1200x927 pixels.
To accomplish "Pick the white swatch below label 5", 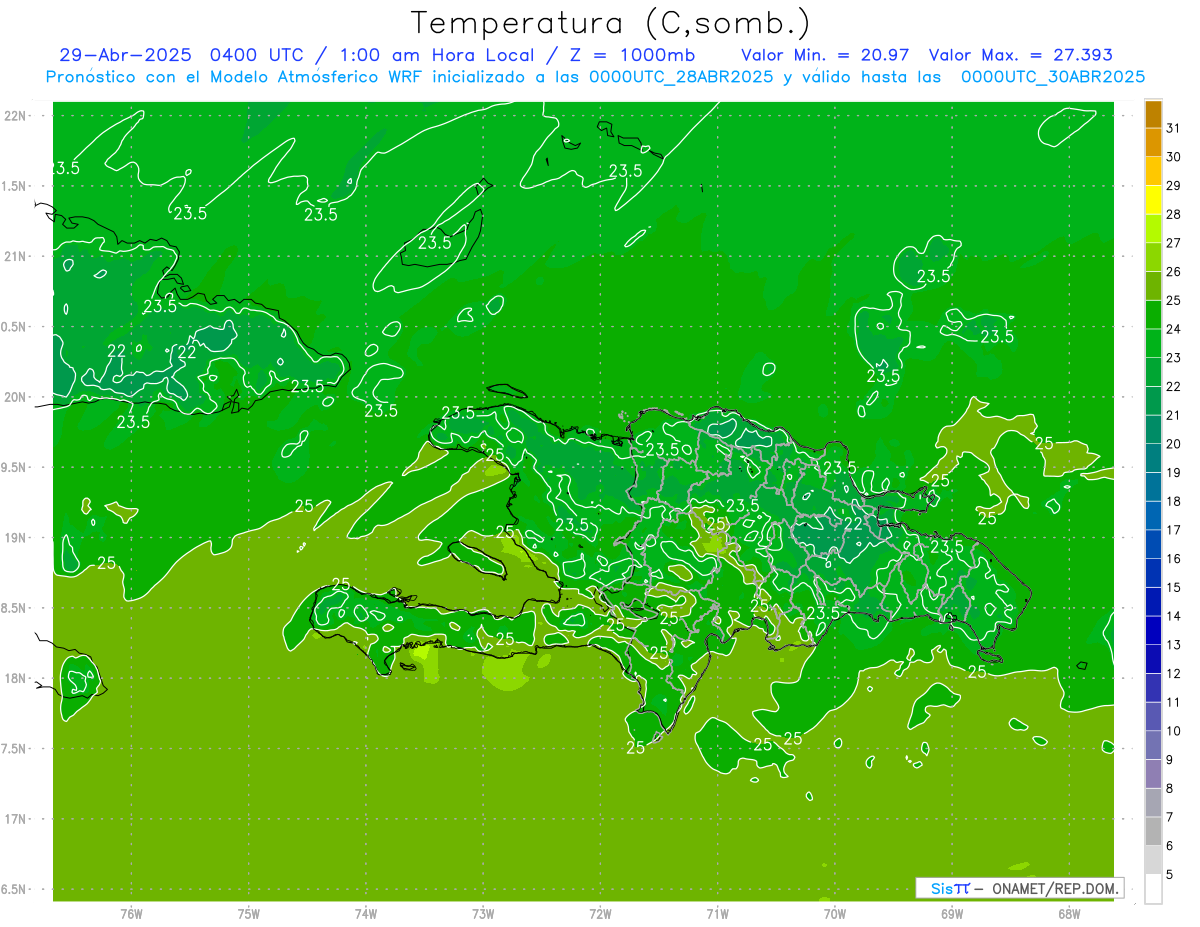I will click(x=1153, y=889).
